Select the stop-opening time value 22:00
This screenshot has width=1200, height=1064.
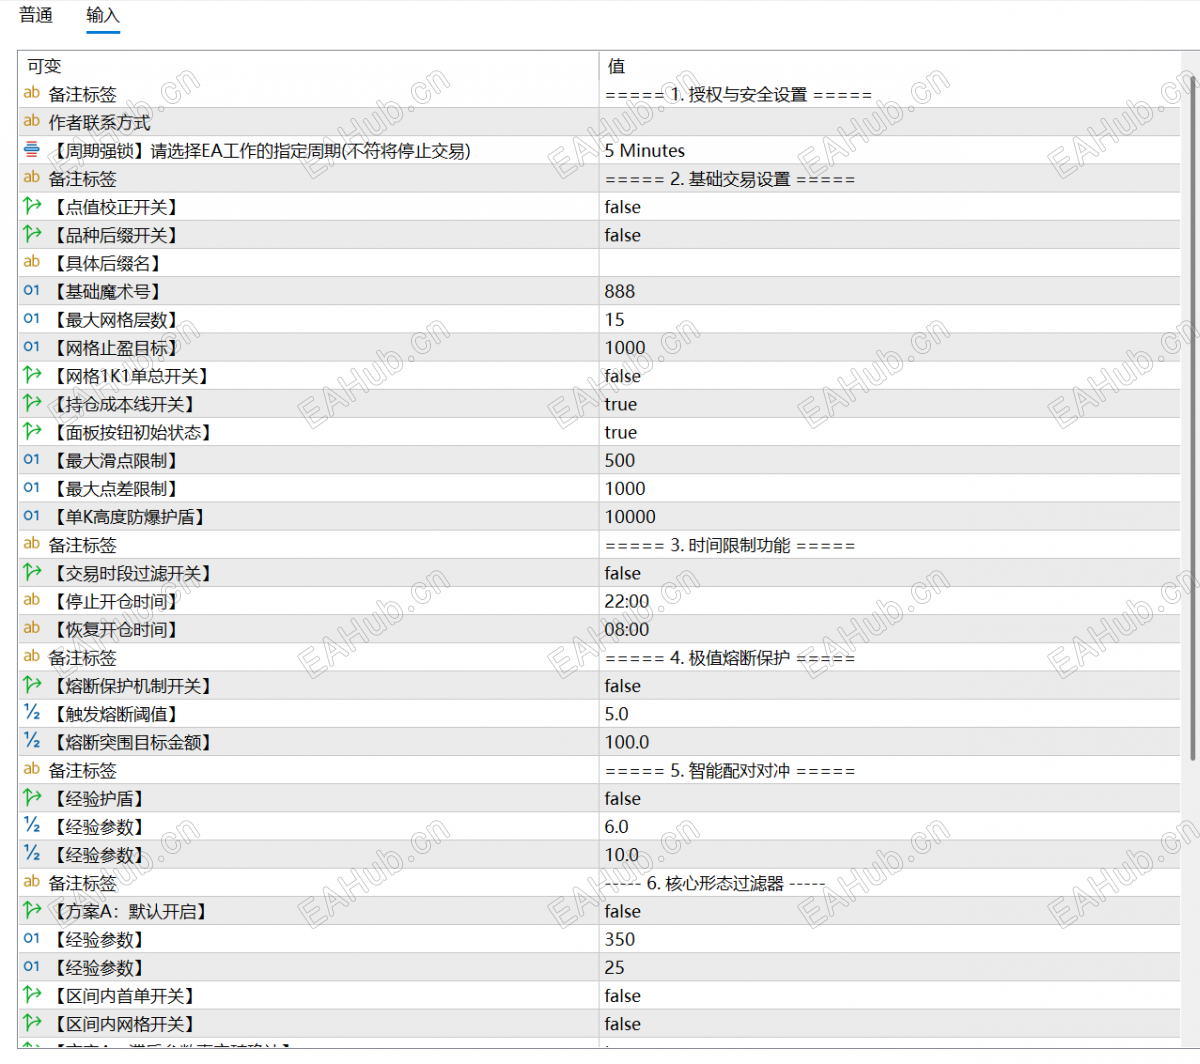click(627, 601)
